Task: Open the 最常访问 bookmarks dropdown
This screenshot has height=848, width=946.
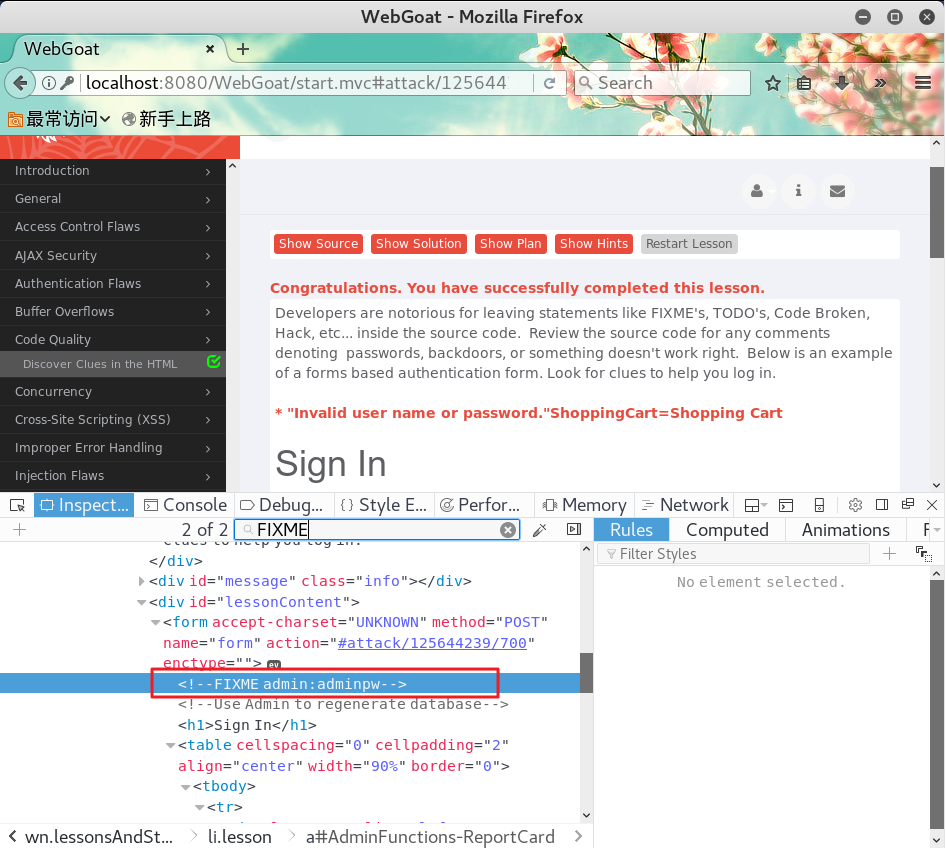Action: (x=59, y=119)
